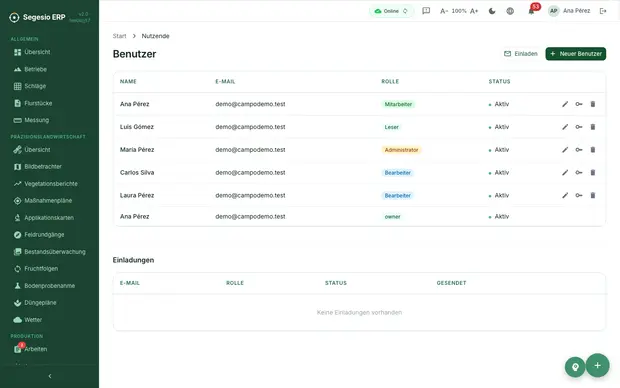Edit Luis Gómez with the pencil icon
The height and width of the screenshot is (388, 620).
[565, 127]
